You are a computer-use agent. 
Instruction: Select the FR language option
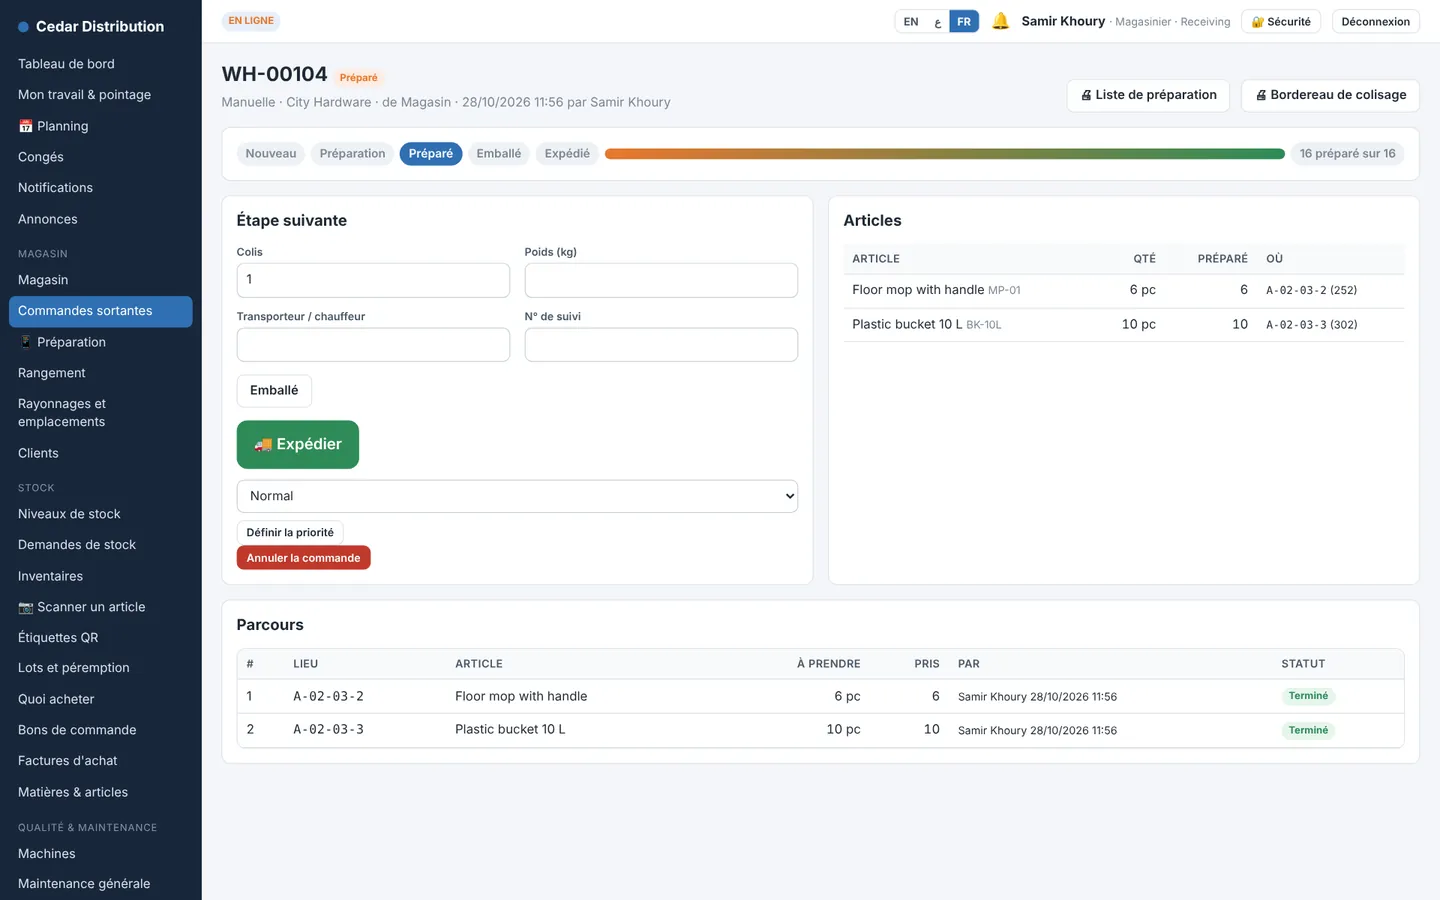point(964,21)
